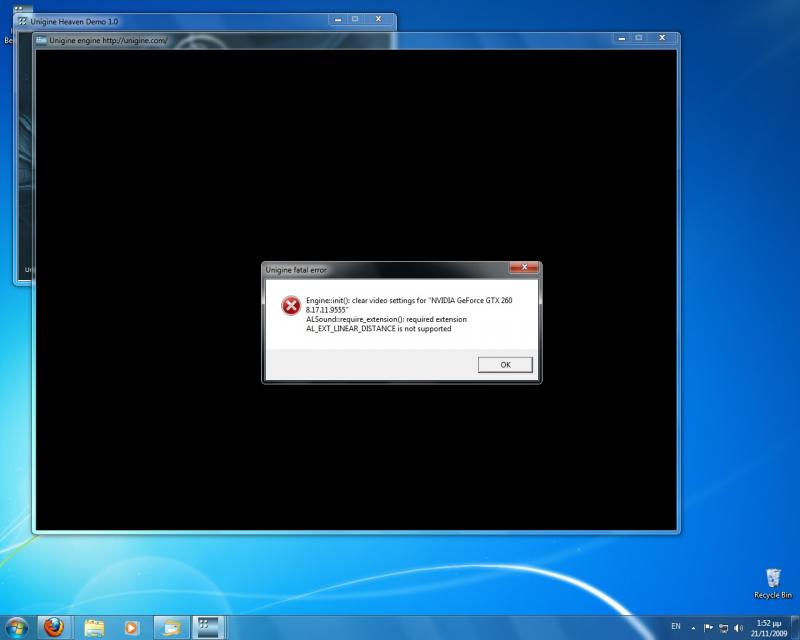Viewport: 800px width, 640px height.
Task: Minimize the Unigine Heaven Demo 1.0 window
Action: [x=338, y=19]
